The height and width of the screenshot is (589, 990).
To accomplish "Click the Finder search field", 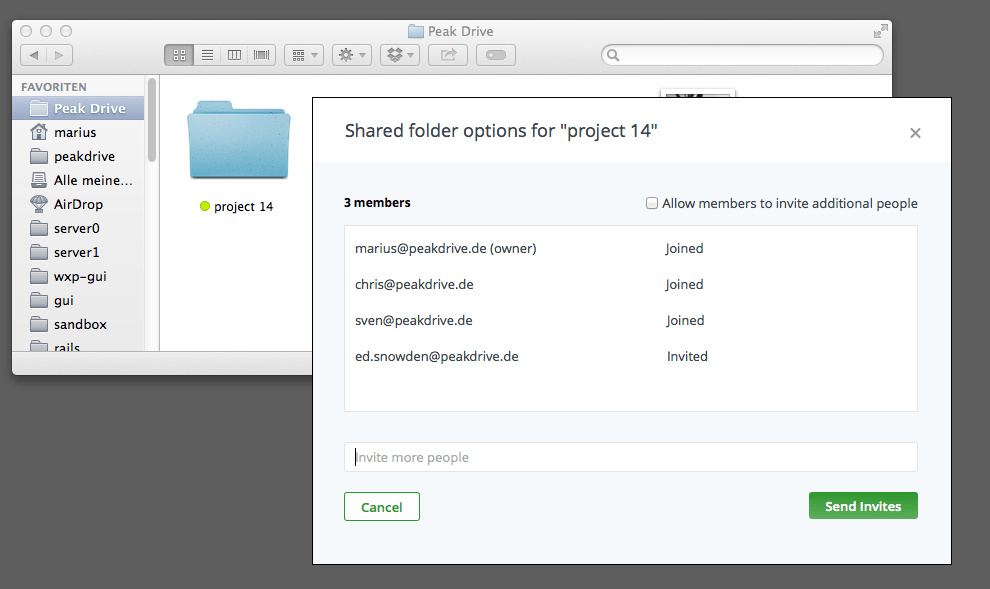I will pos(745,55).
